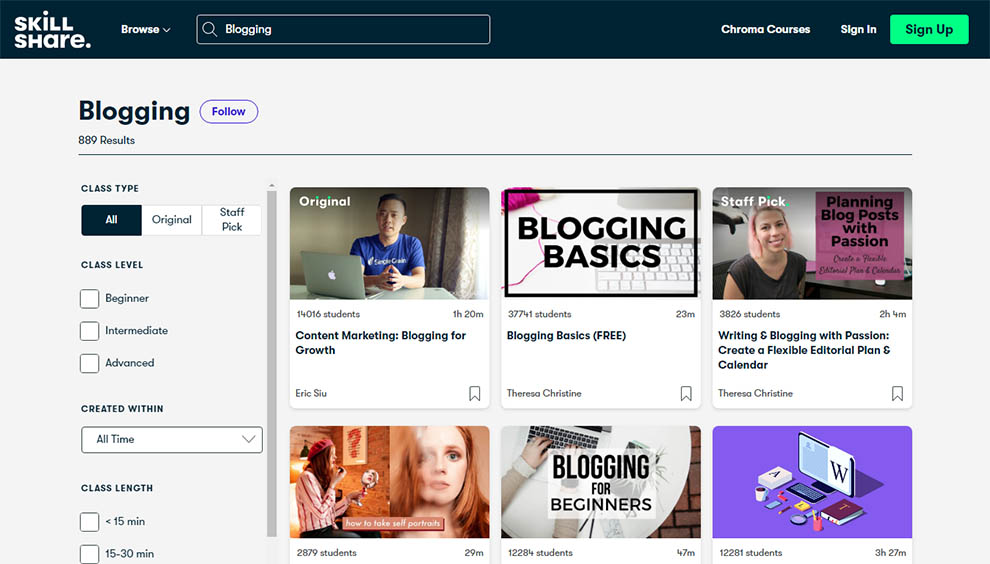Click the 'CREATED WITHIN' heading
The image size is (990, 564).
point(122,409)
